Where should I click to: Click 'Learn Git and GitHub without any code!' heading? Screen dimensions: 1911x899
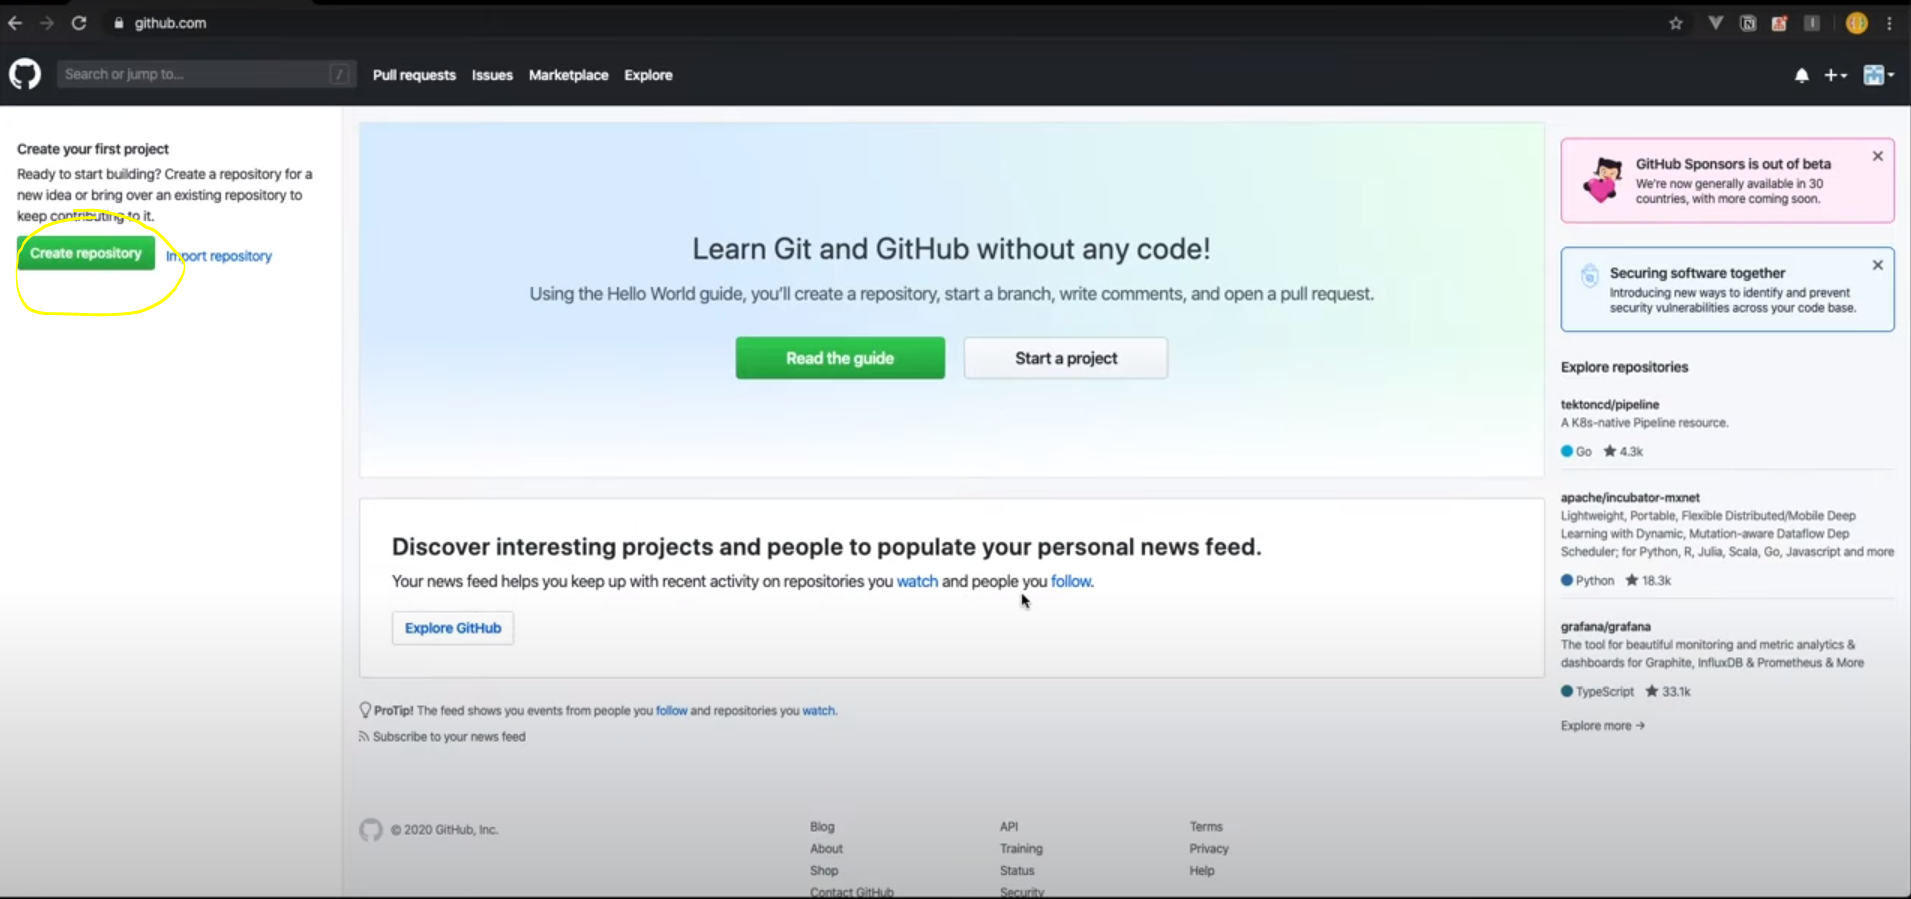click(951, 249)
